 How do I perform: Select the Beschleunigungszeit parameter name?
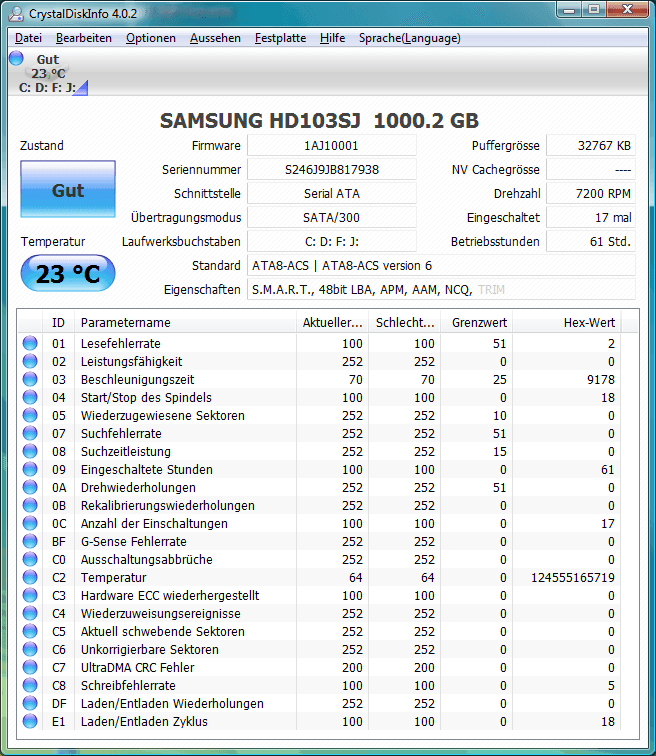click(137, 379)
